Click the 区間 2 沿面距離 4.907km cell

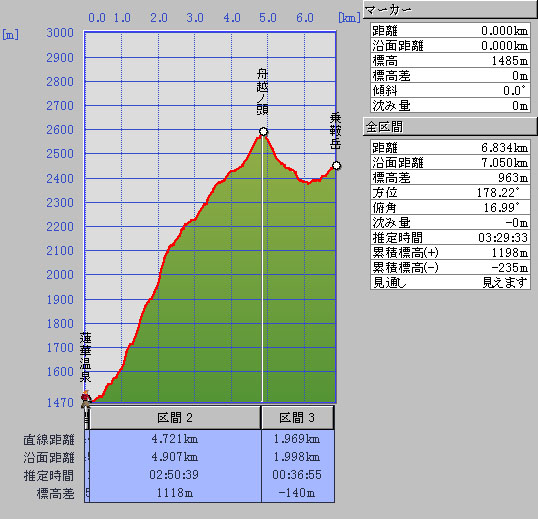pyautogui.click(x=175, y=457)
